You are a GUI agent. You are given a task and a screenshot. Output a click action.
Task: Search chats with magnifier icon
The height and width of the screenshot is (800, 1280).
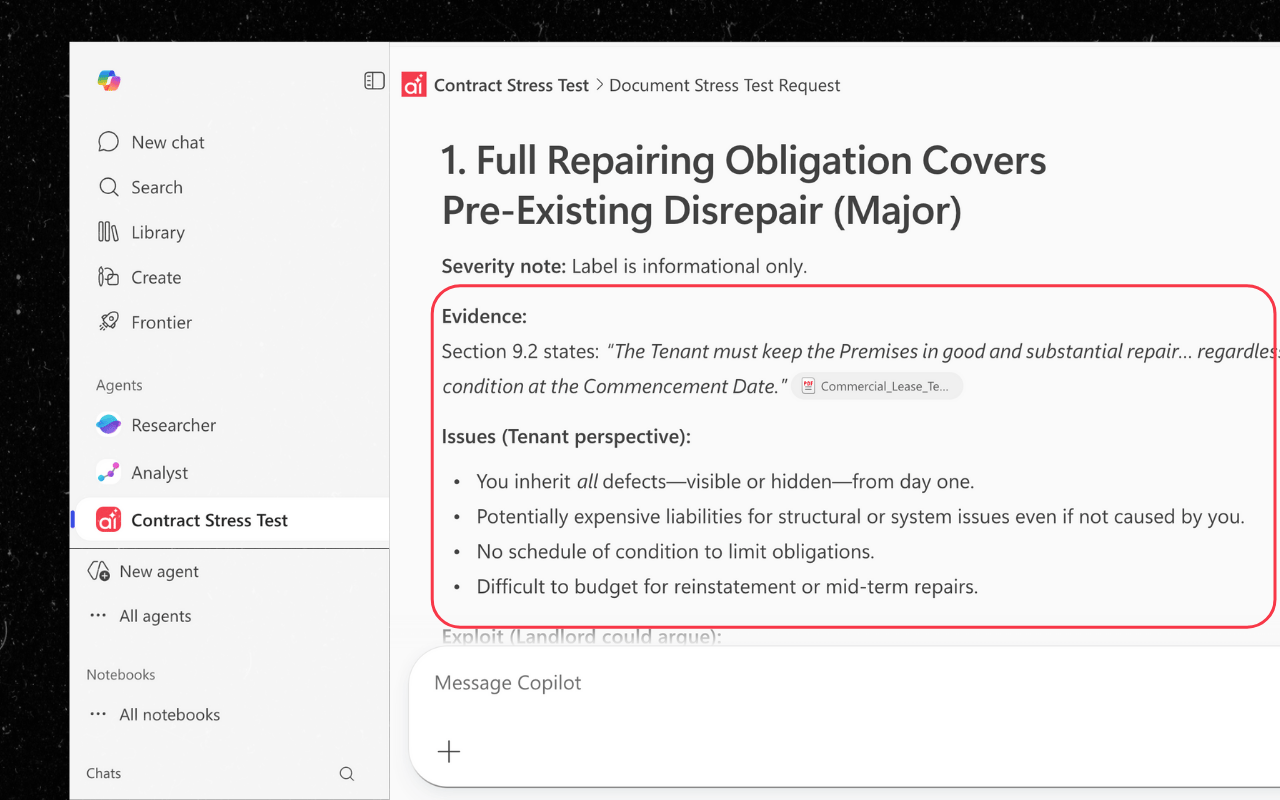click(347, 773)
